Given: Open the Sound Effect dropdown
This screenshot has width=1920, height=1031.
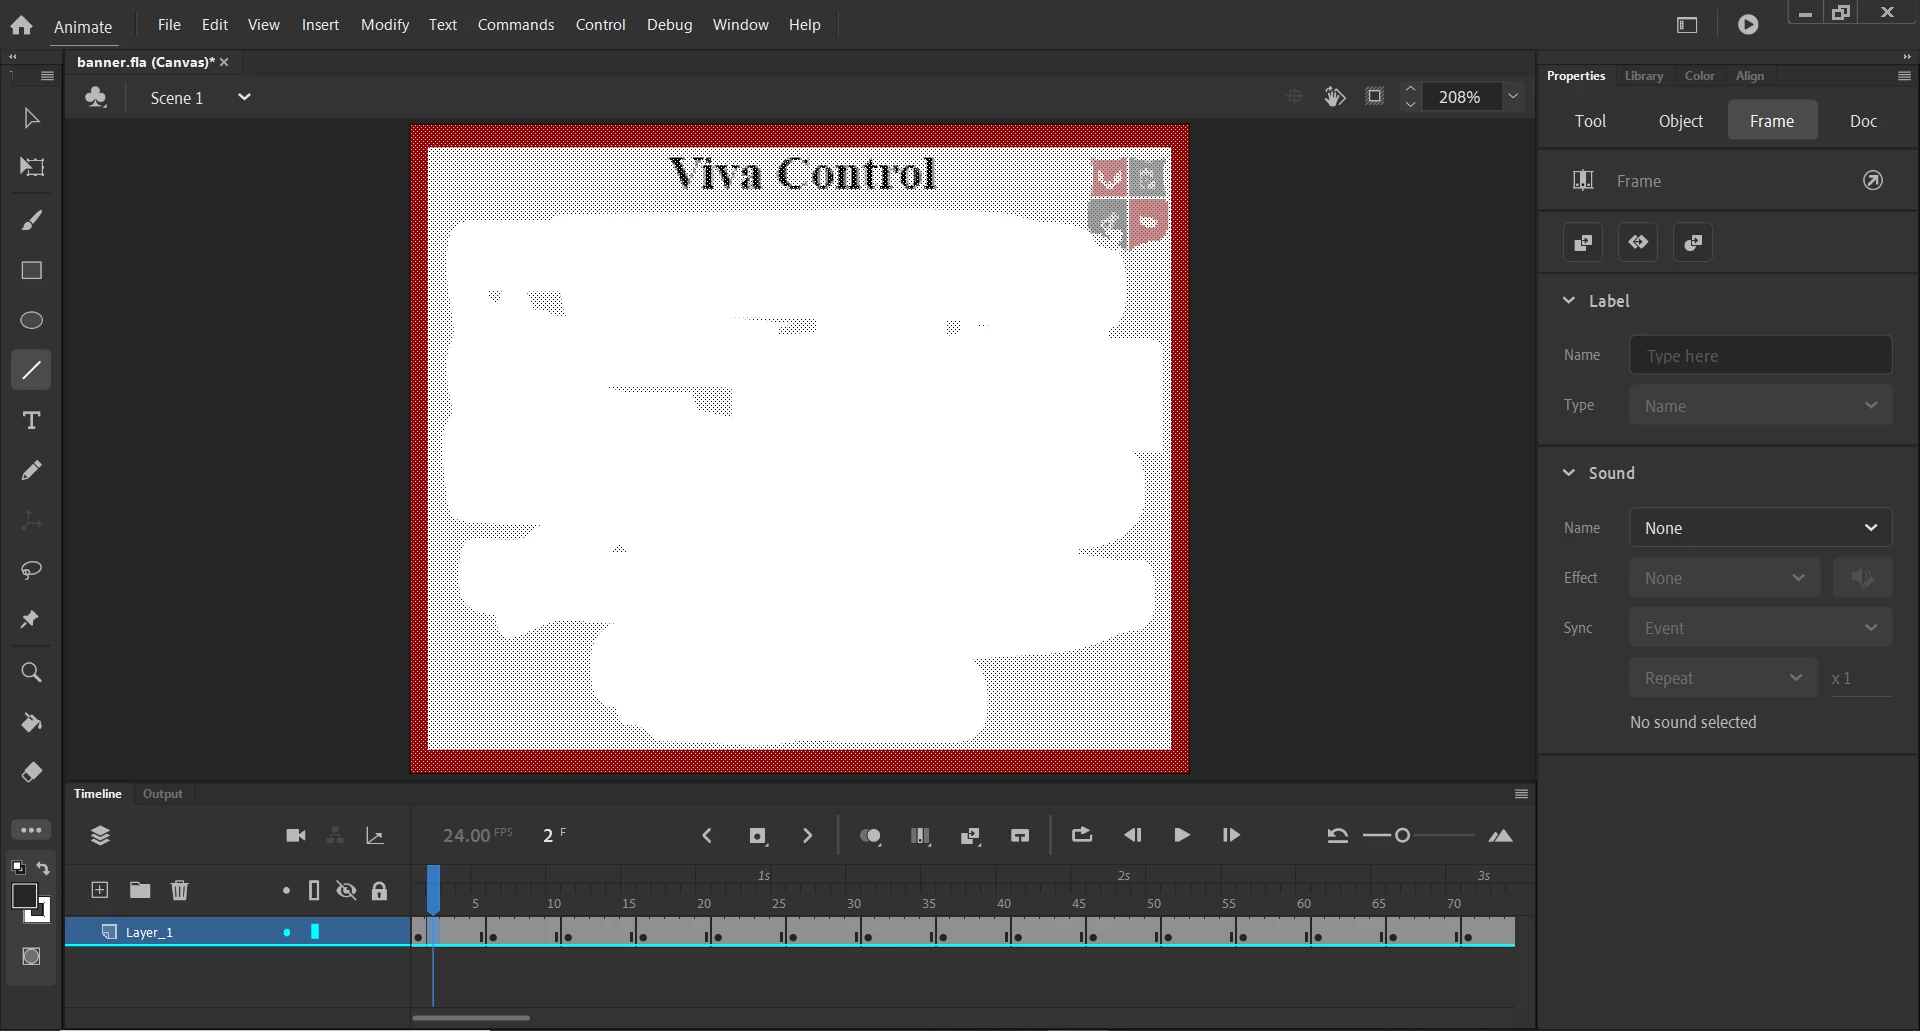Looking at the screenshot, I should coord(1725,578).
